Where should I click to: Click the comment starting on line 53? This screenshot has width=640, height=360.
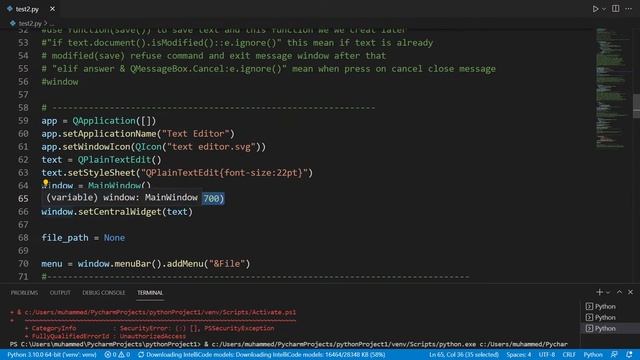237,43
